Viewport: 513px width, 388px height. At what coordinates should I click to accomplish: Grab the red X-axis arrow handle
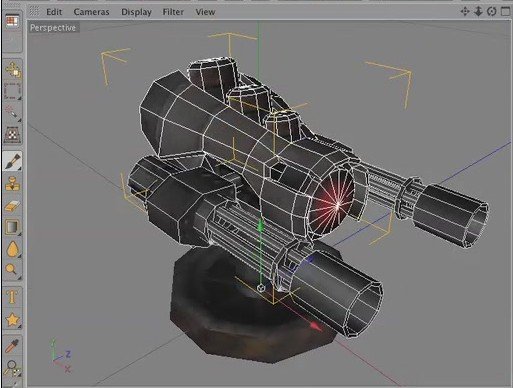tap(316, 326)
